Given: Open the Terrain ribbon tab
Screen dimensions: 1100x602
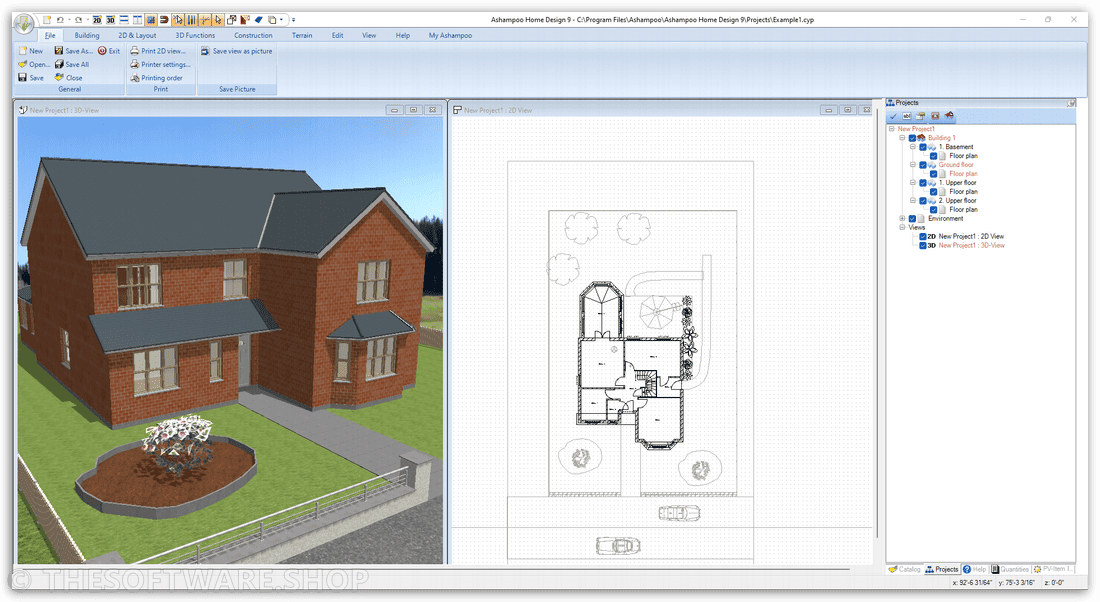Looking at the screenshot, I should (302, 35).
